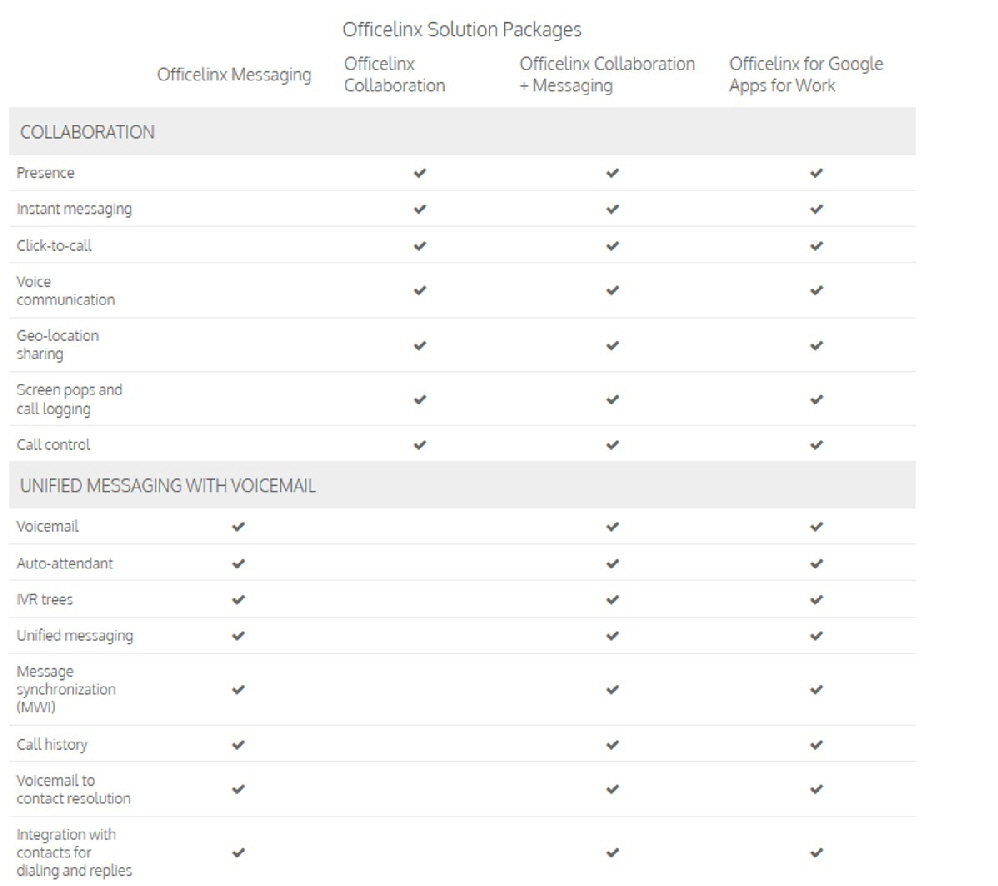This screenshot has width=998, height=886.
Task: Click the Officelinx Messaging column heading
Action: [x=234, y=75]
